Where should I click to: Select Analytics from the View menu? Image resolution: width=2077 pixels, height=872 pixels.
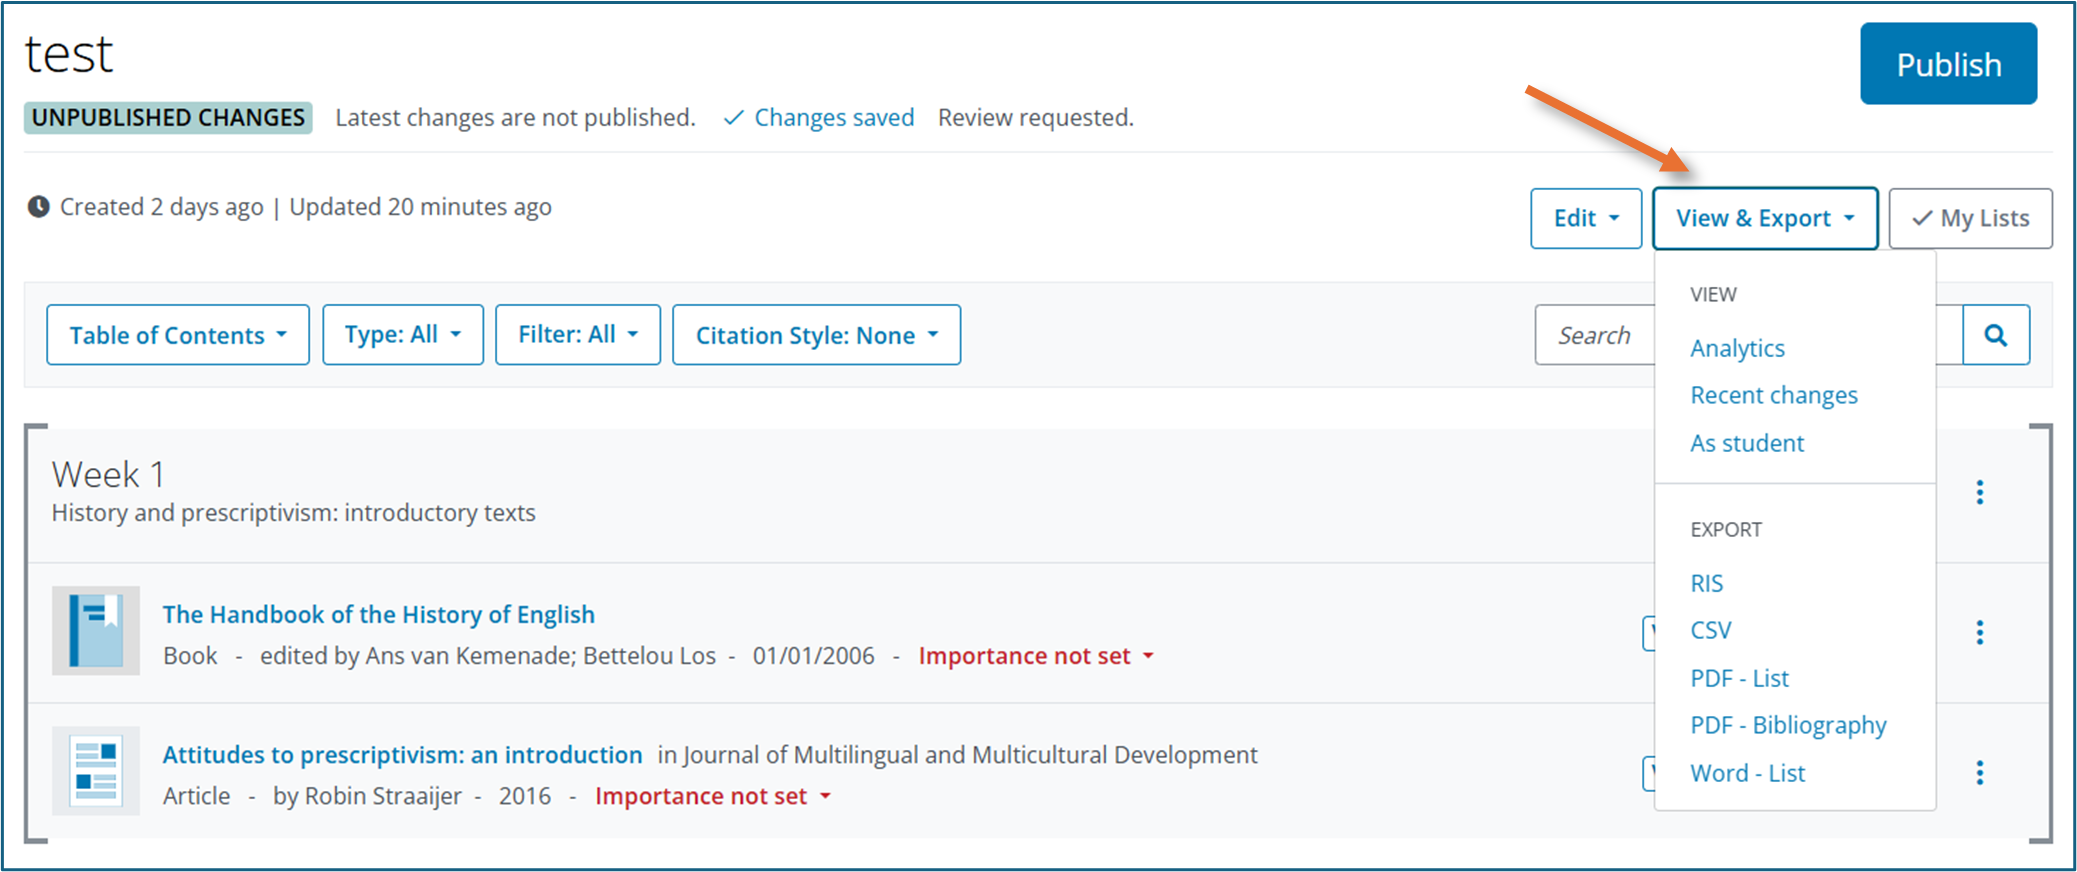click(1737, 348)
